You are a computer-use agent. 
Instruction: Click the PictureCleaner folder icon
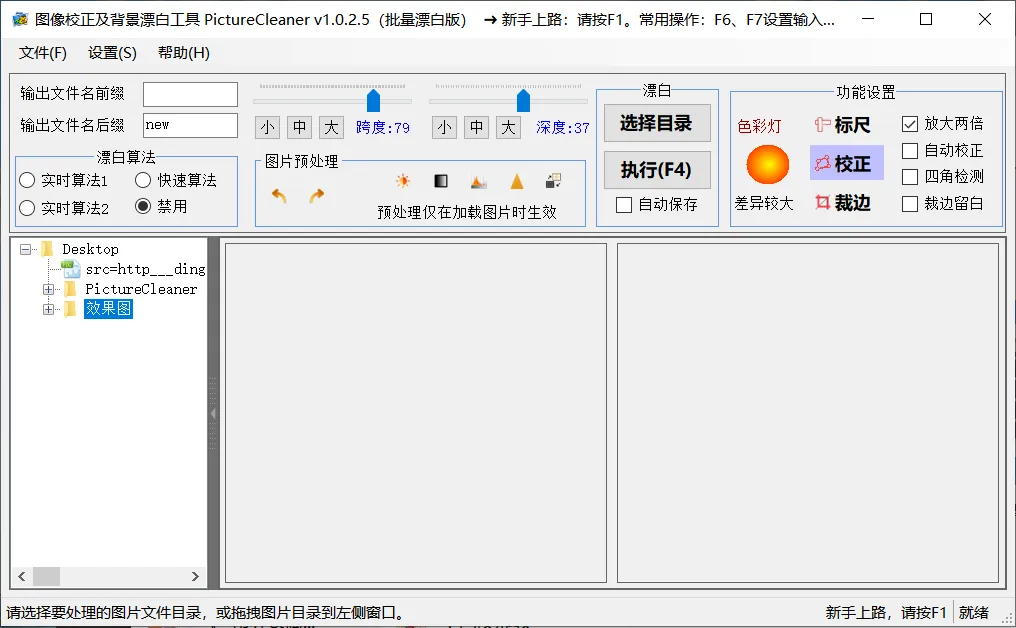coord(71,289)
